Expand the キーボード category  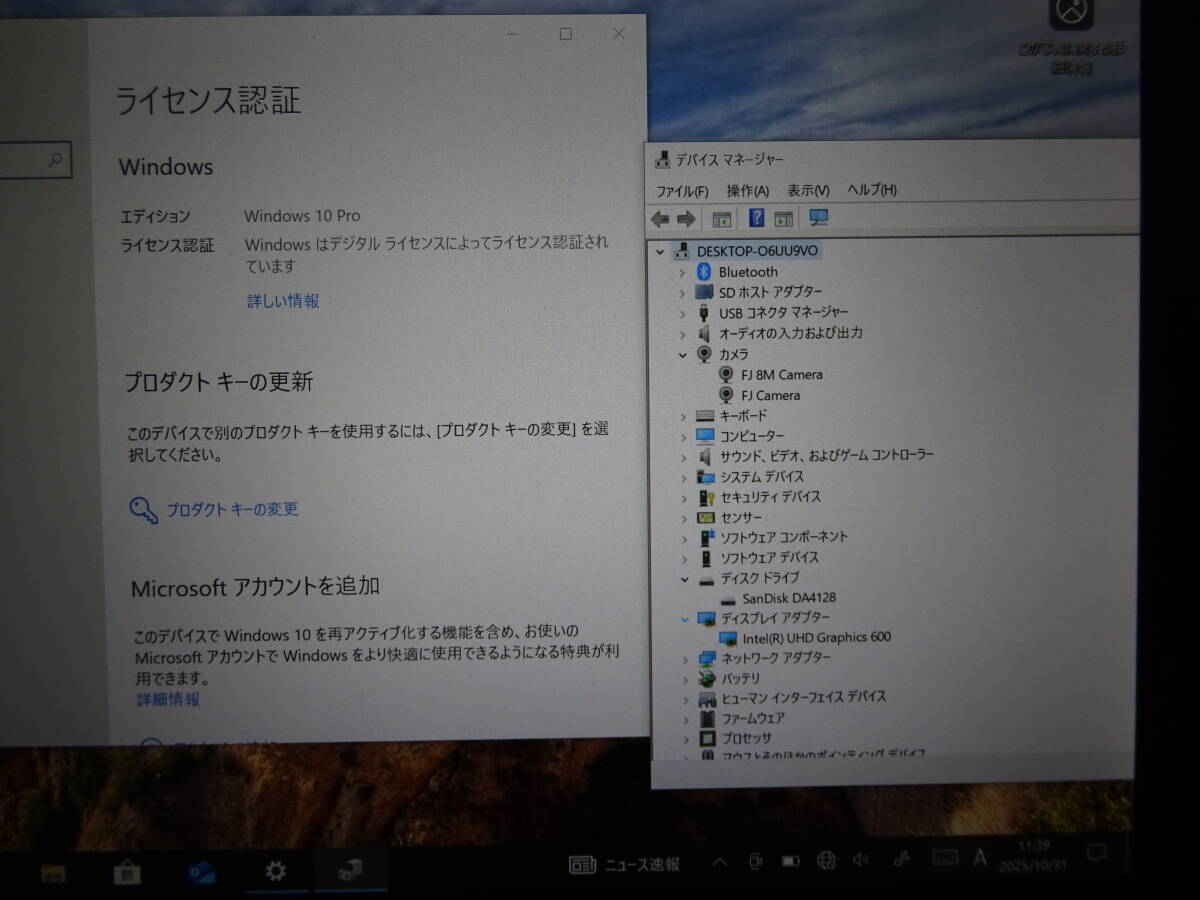683,416
